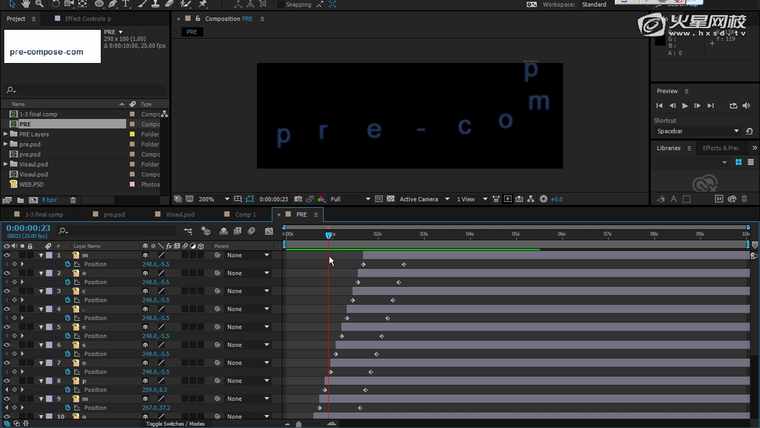
Task: Click Toggle Switches / Modes button
Action: tap(175, 423)
